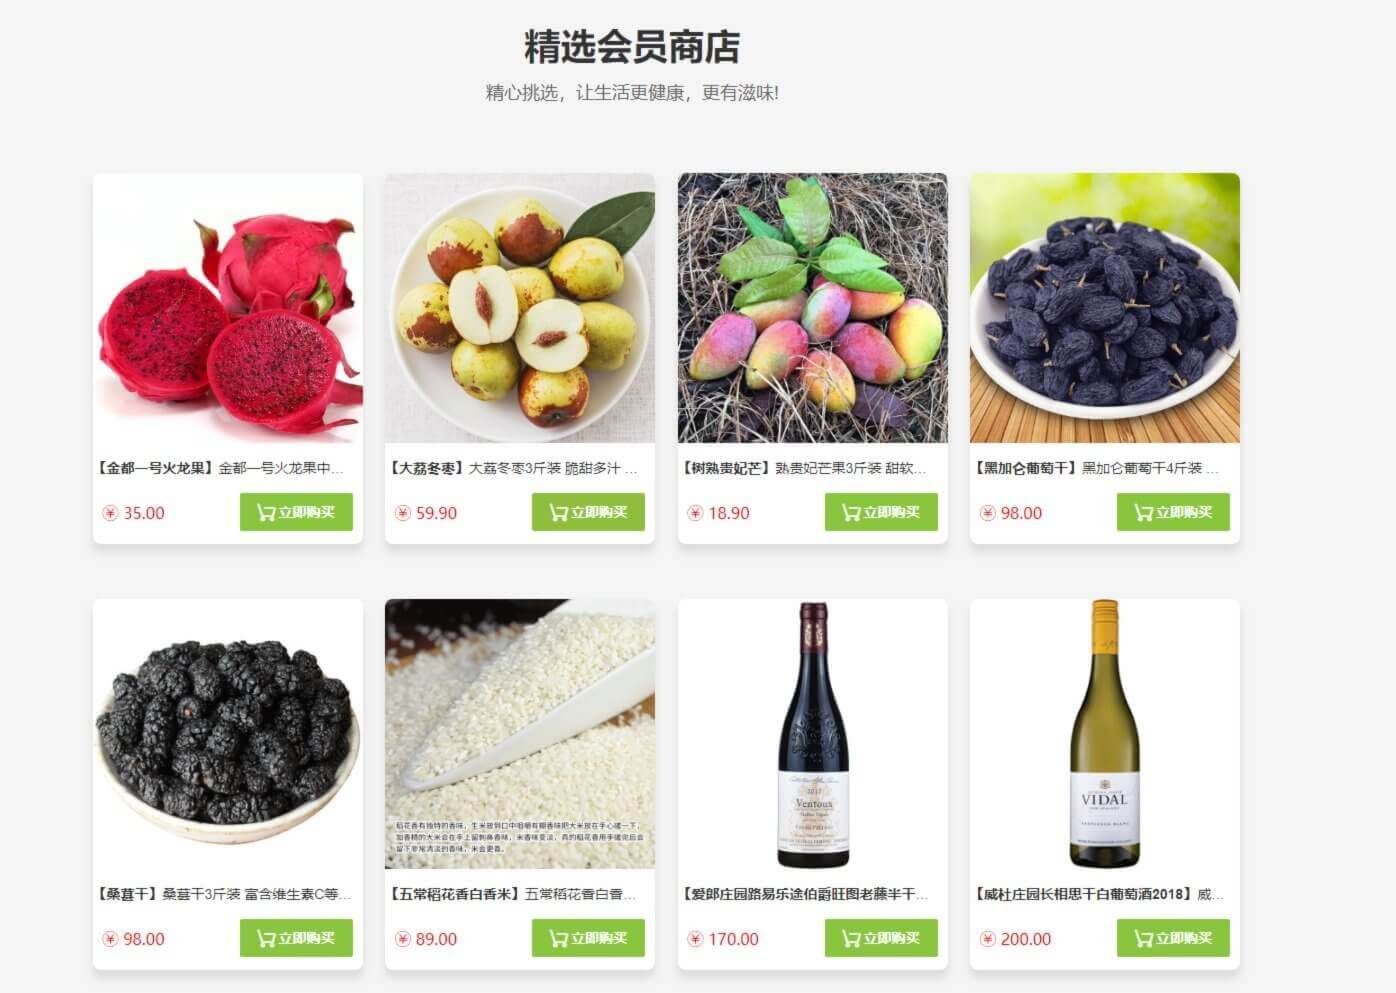This screenshot has width=1396, height=993.
Task: Click yen icon beside 170.00 price
Action: coord(695,939)
